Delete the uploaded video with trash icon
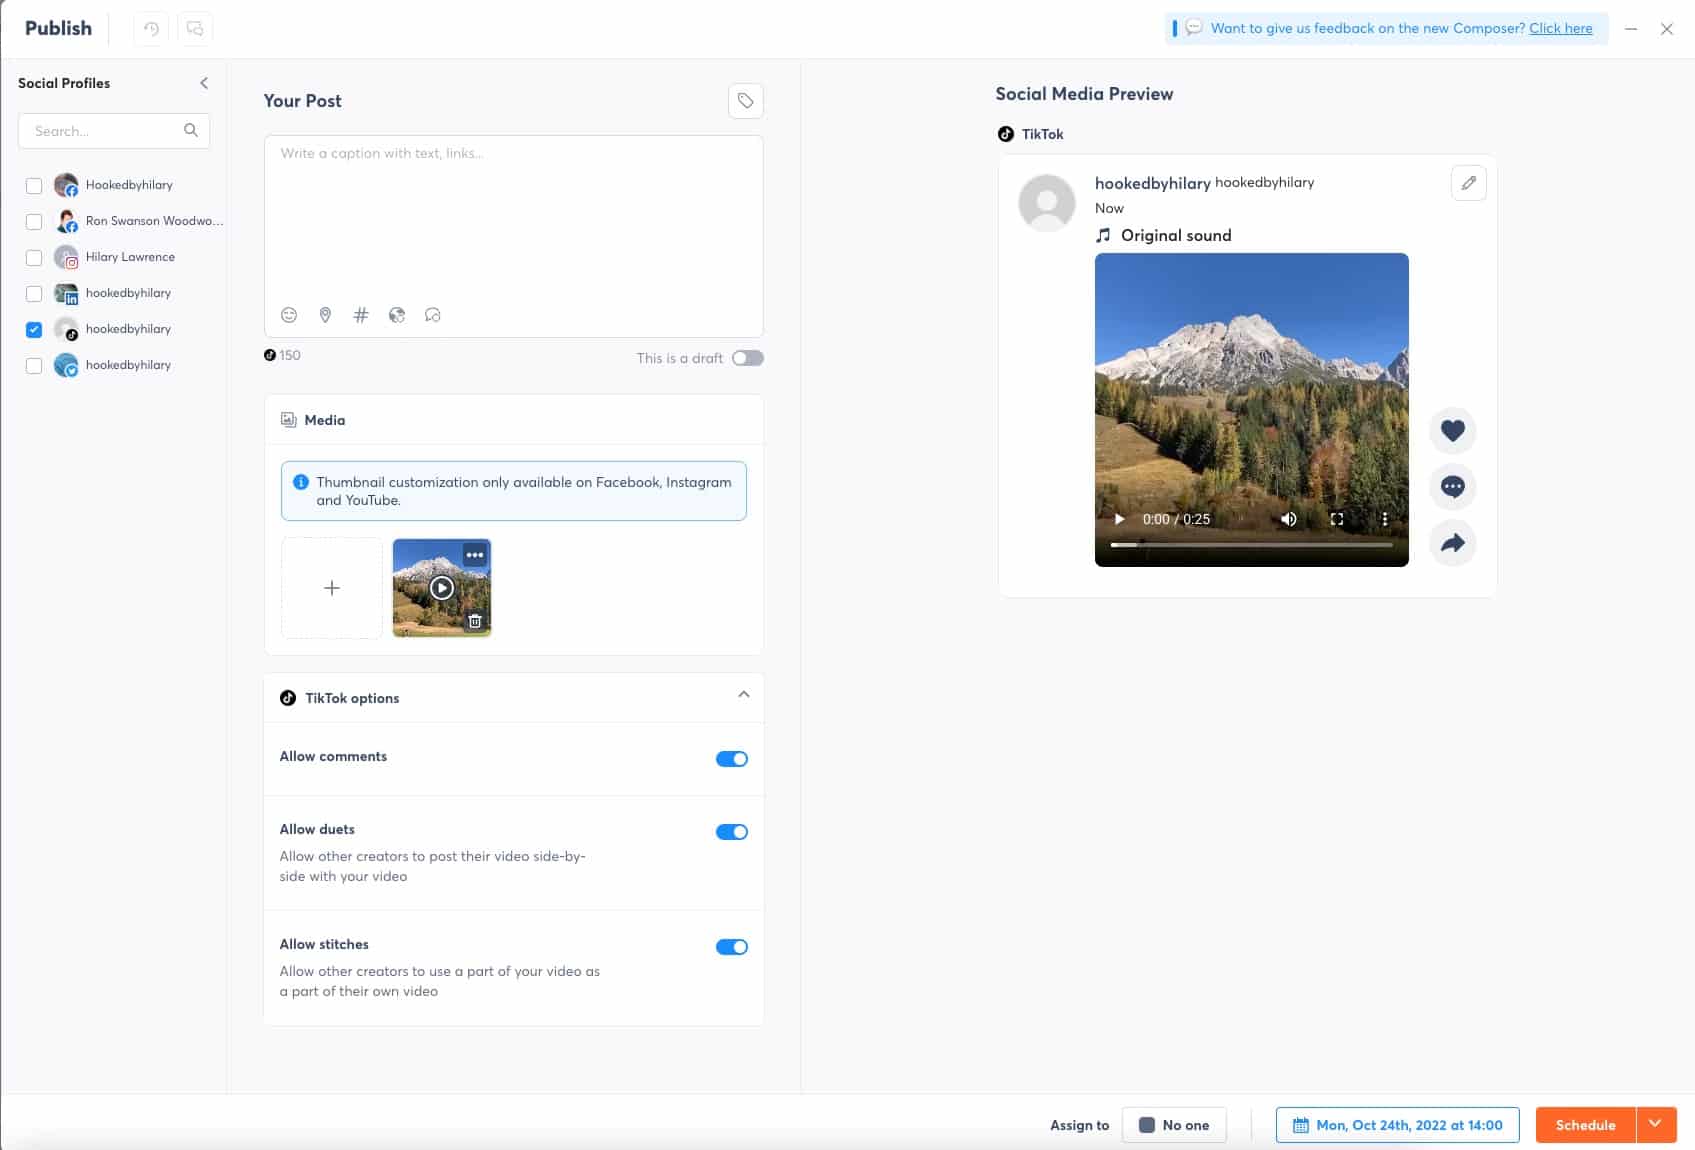1695x1150 pixels. click(475, 621)
